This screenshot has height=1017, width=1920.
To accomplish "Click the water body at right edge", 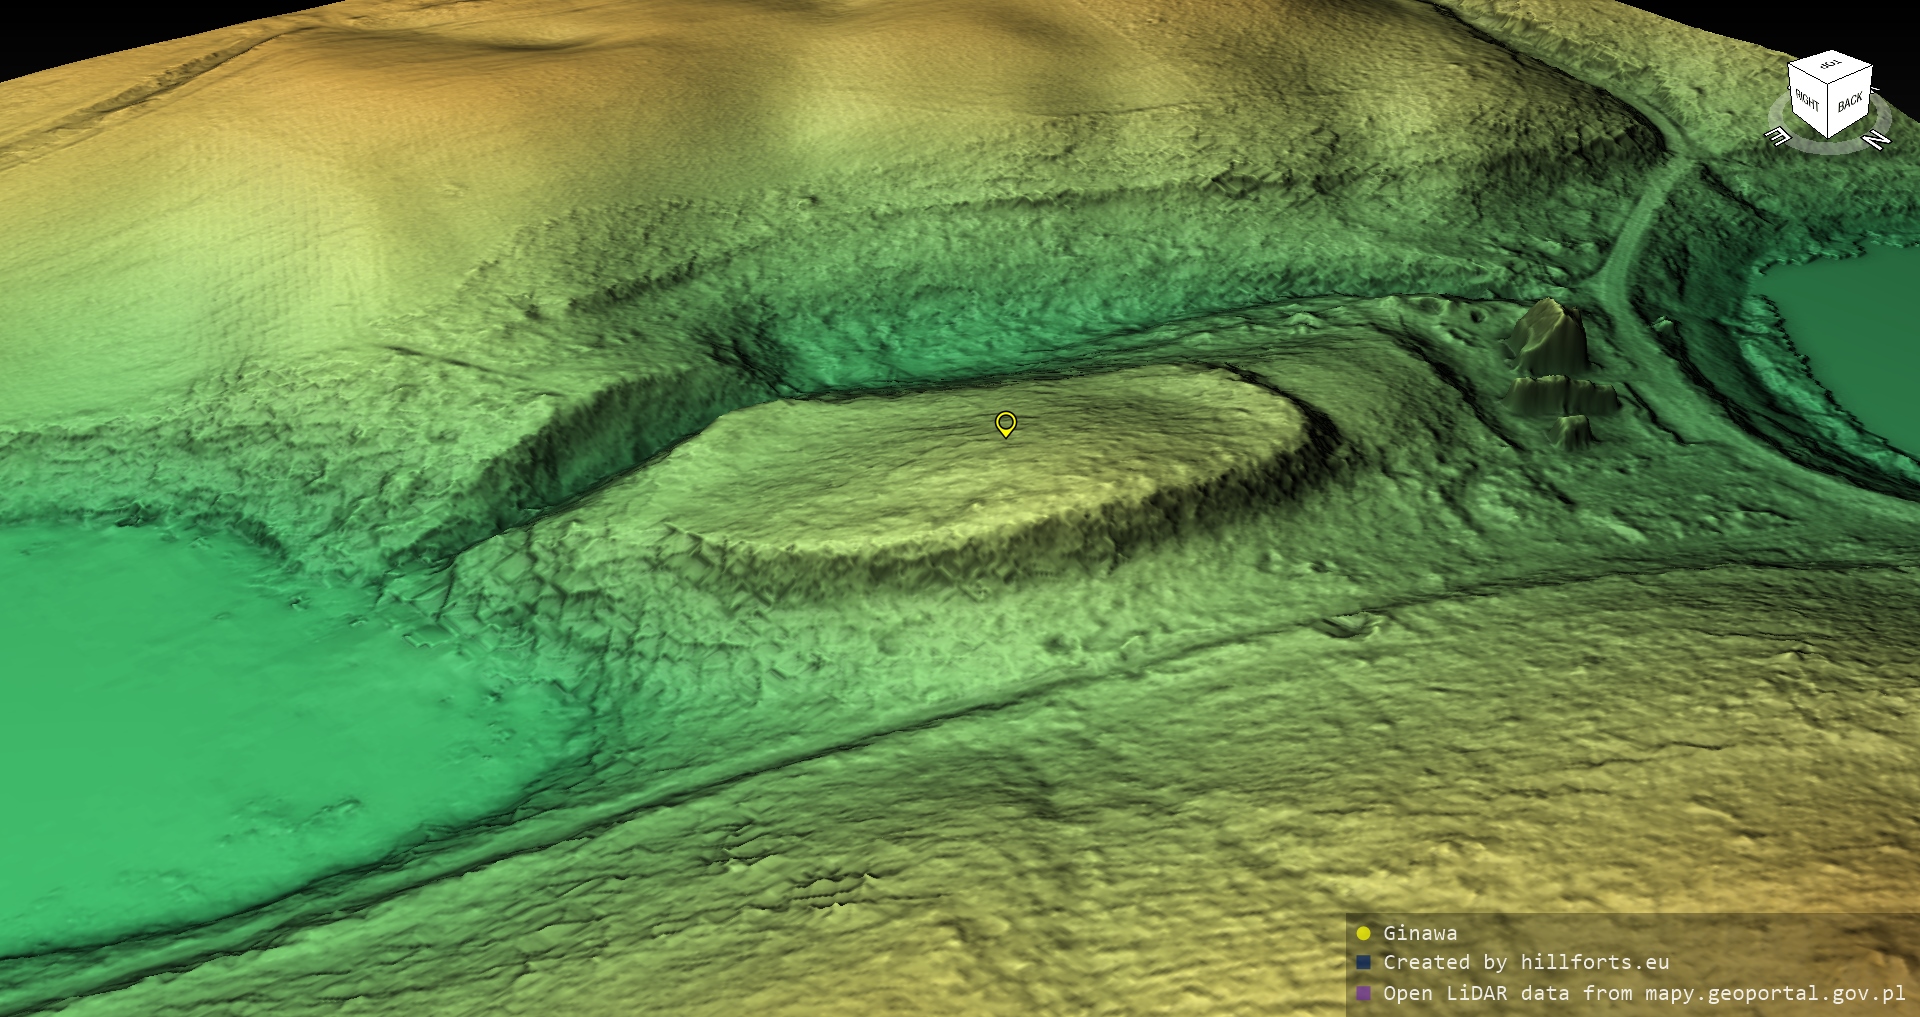I will coord(1850,330).
